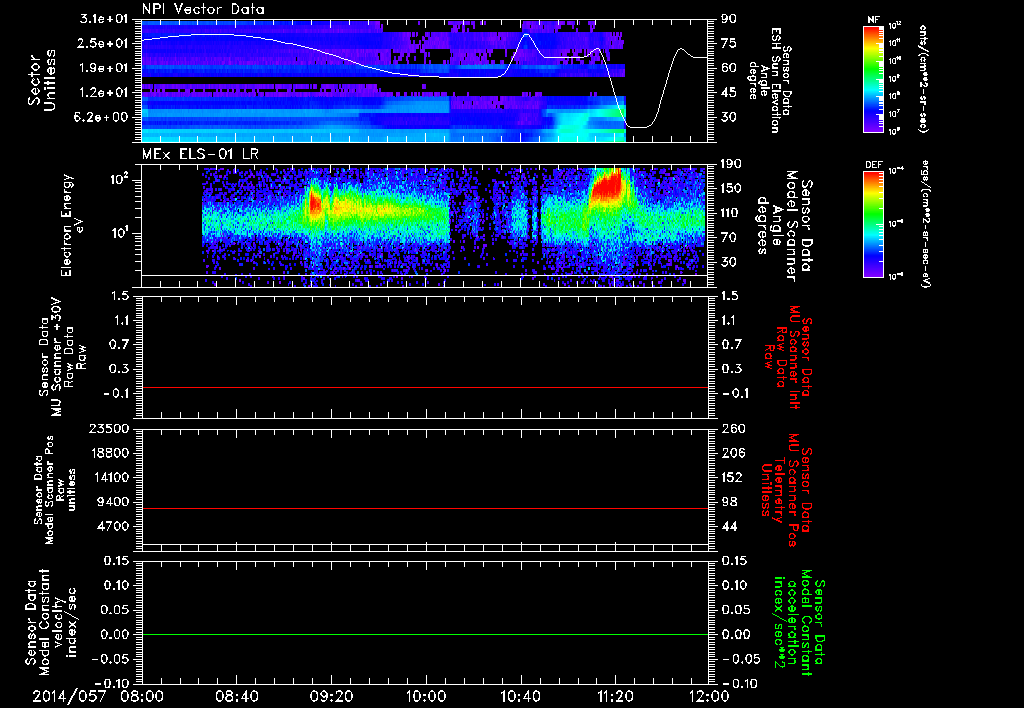
Task: Click the '11:20' time axis label
Action: 615,696
